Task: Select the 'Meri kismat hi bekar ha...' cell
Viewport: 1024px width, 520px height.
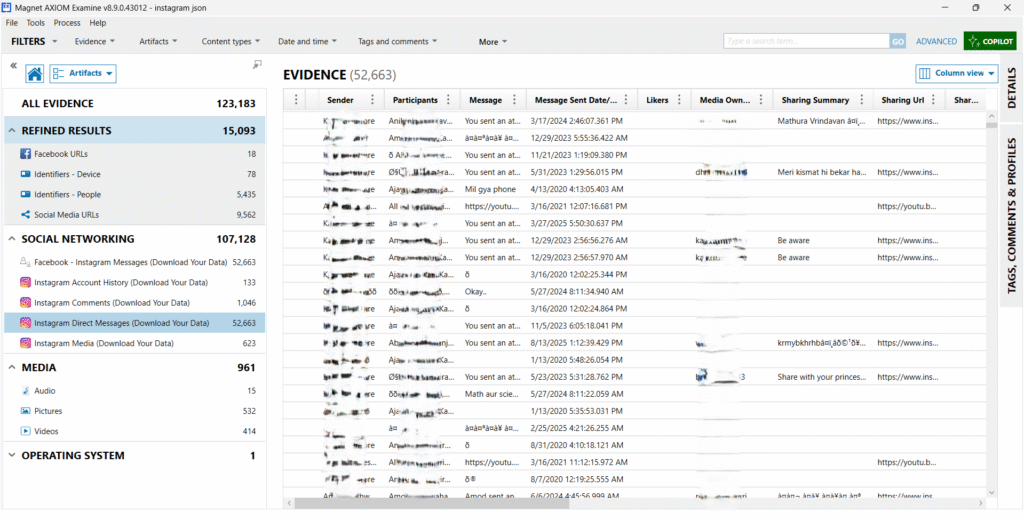Action: pyautogui.click(x=822, y=172)
